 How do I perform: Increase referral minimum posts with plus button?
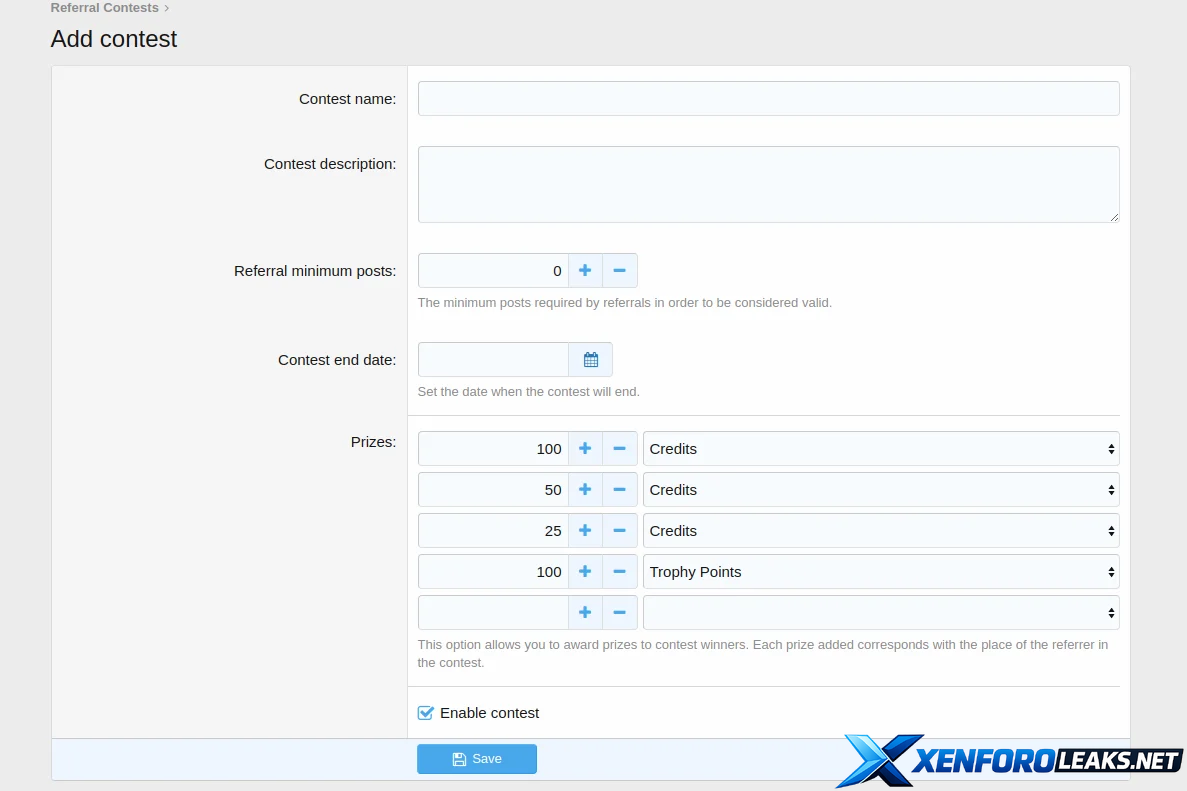[x=585, y=271]
